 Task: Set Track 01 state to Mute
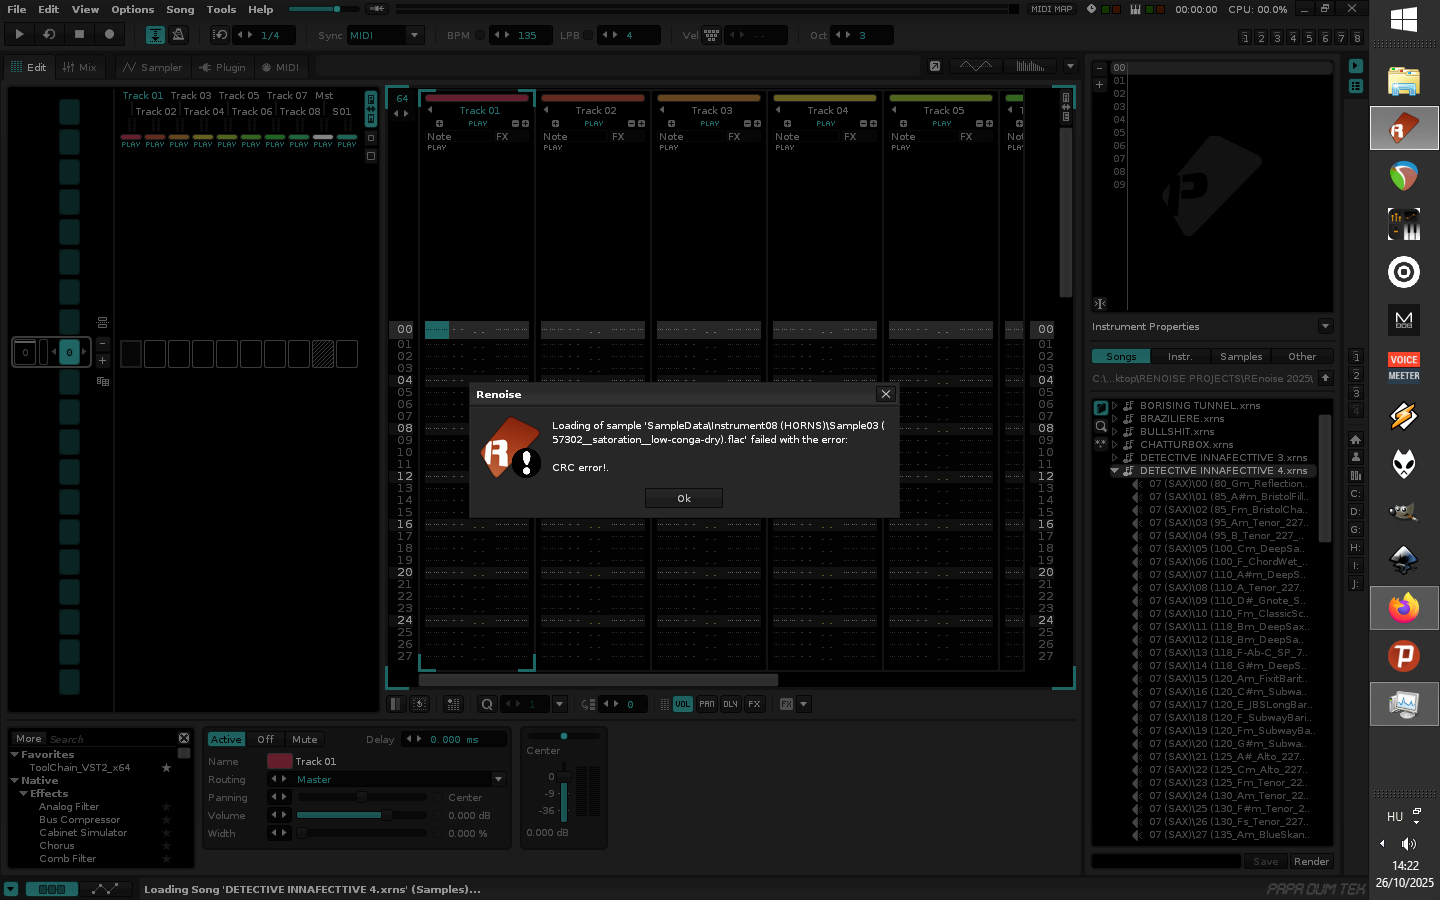[x=304, y=739]
